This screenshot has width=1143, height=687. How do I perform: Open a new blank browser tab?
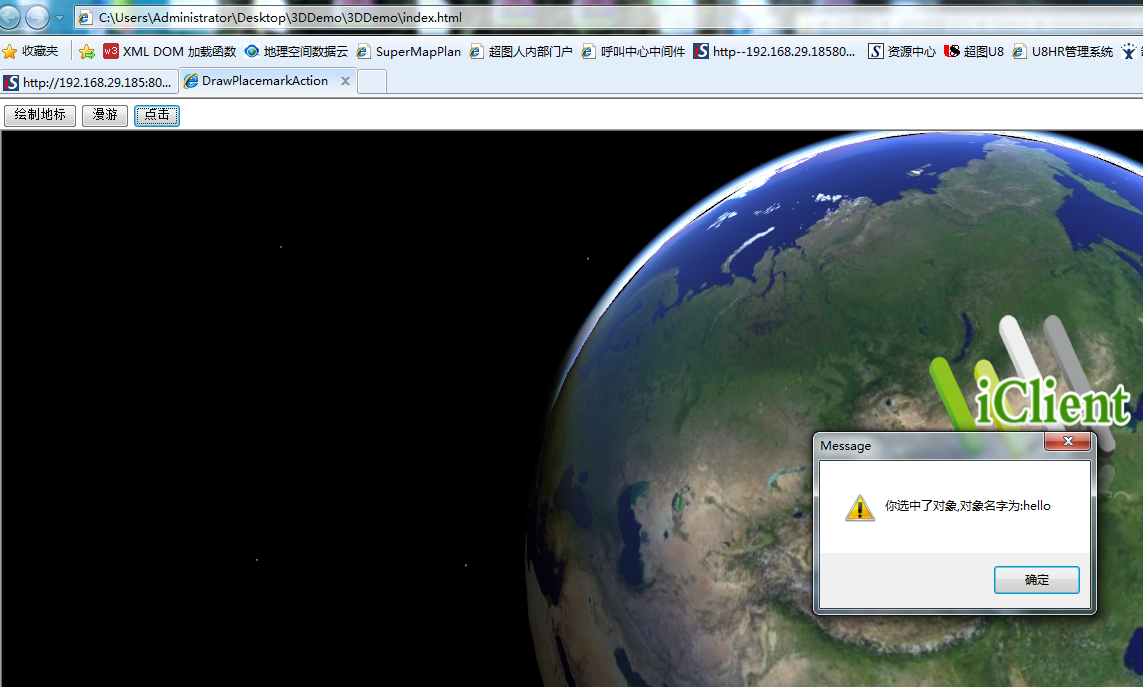pyautogui.click(x=372, y=82)
